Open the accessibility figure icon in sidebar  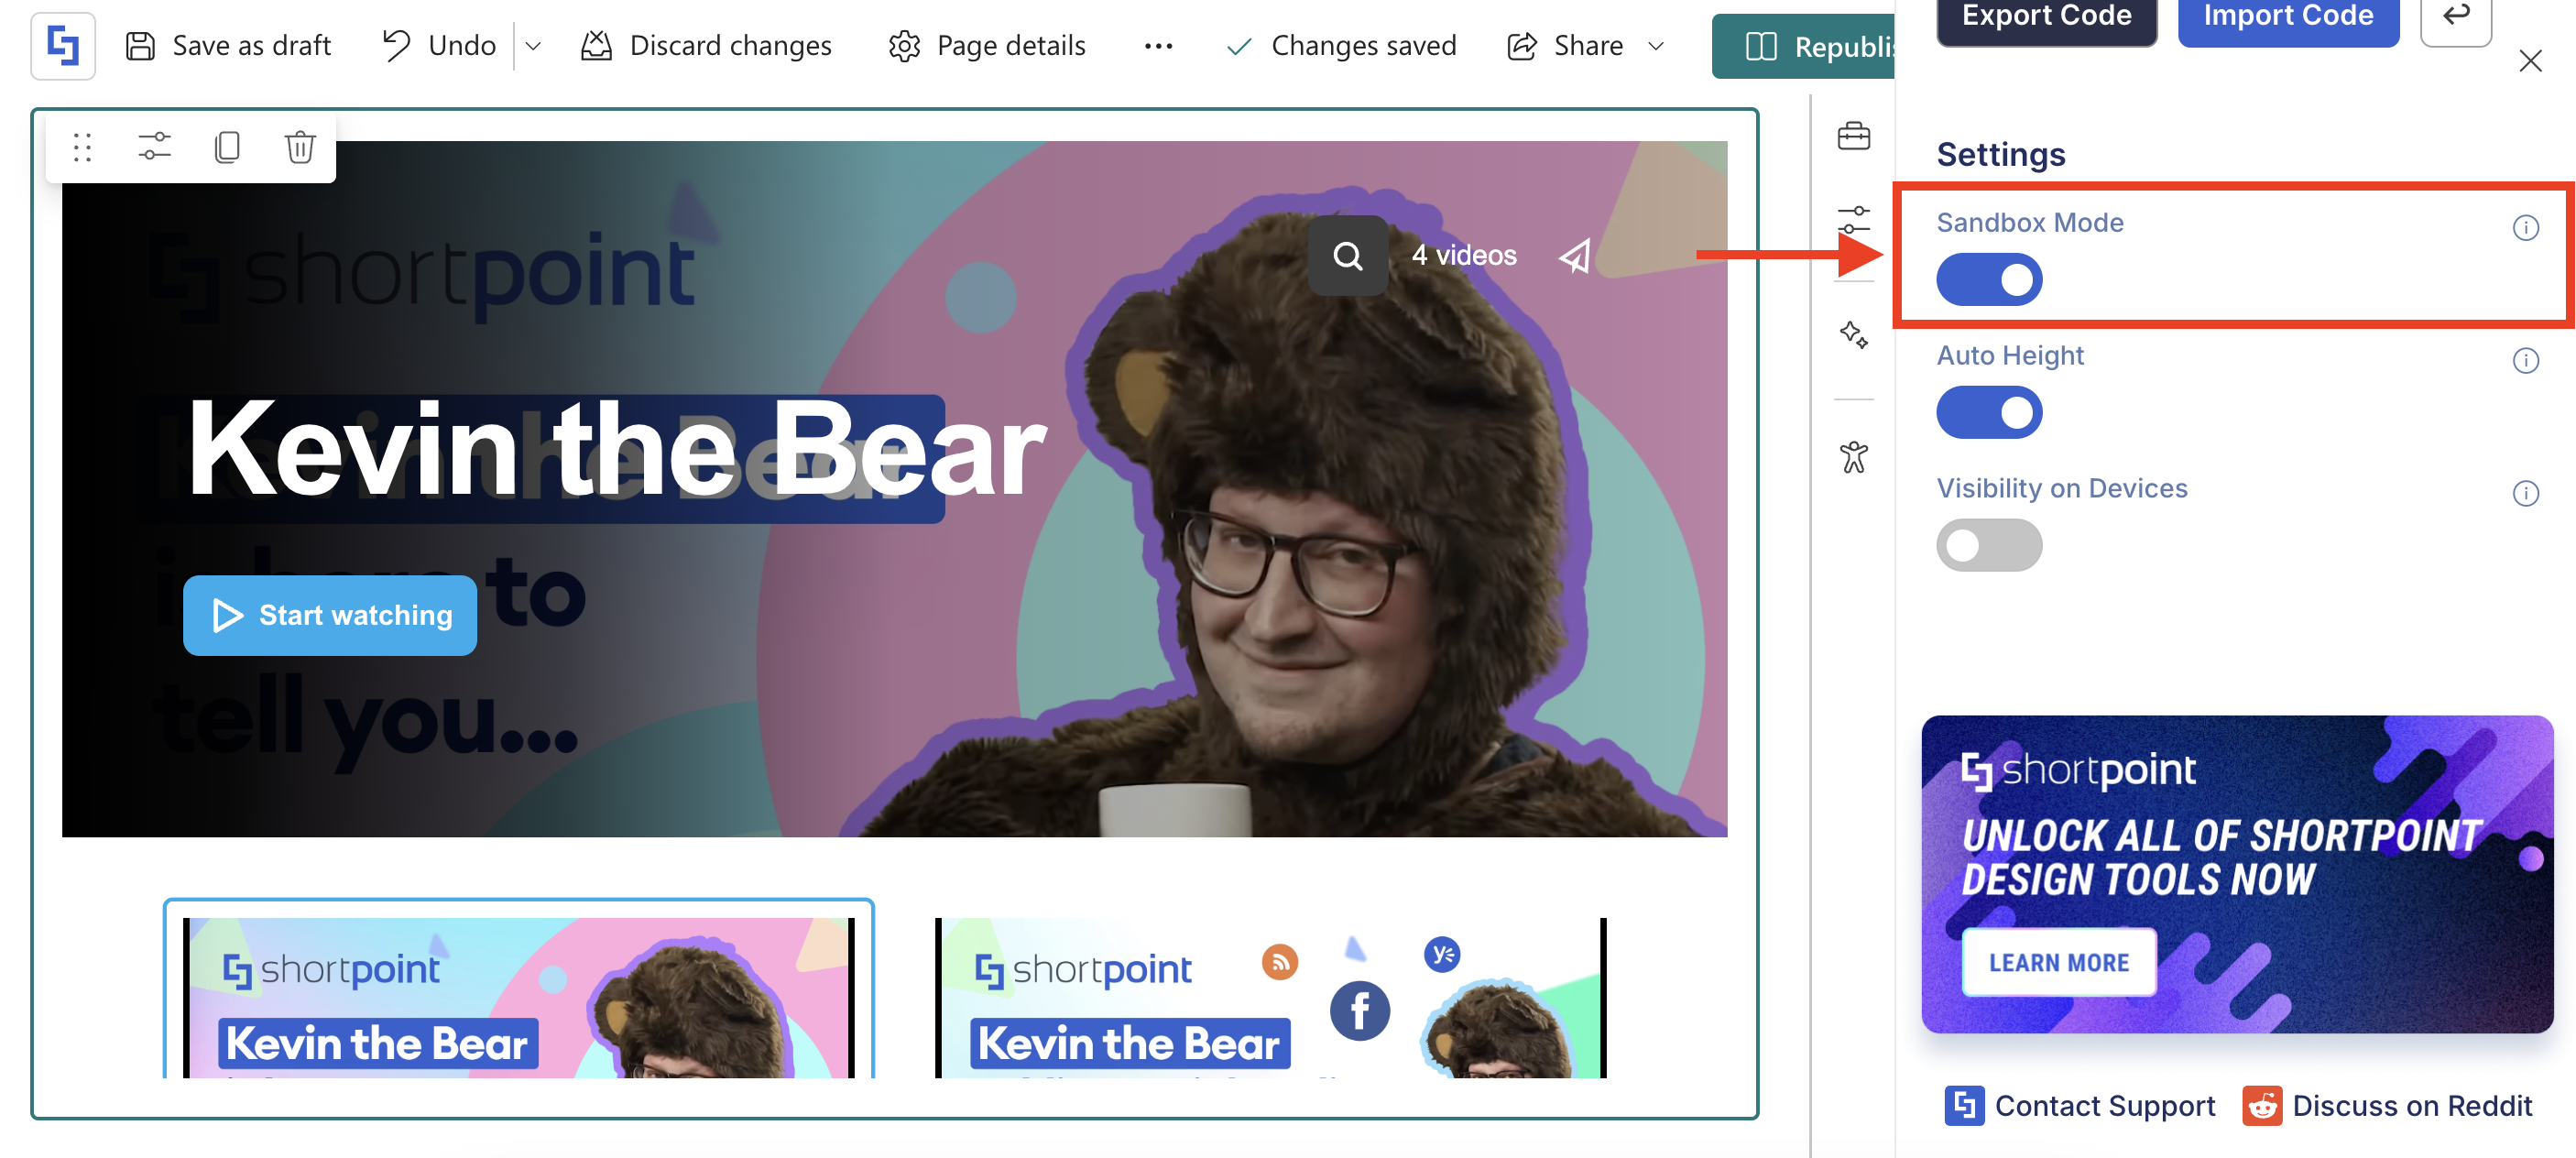tap(1853, 457)
